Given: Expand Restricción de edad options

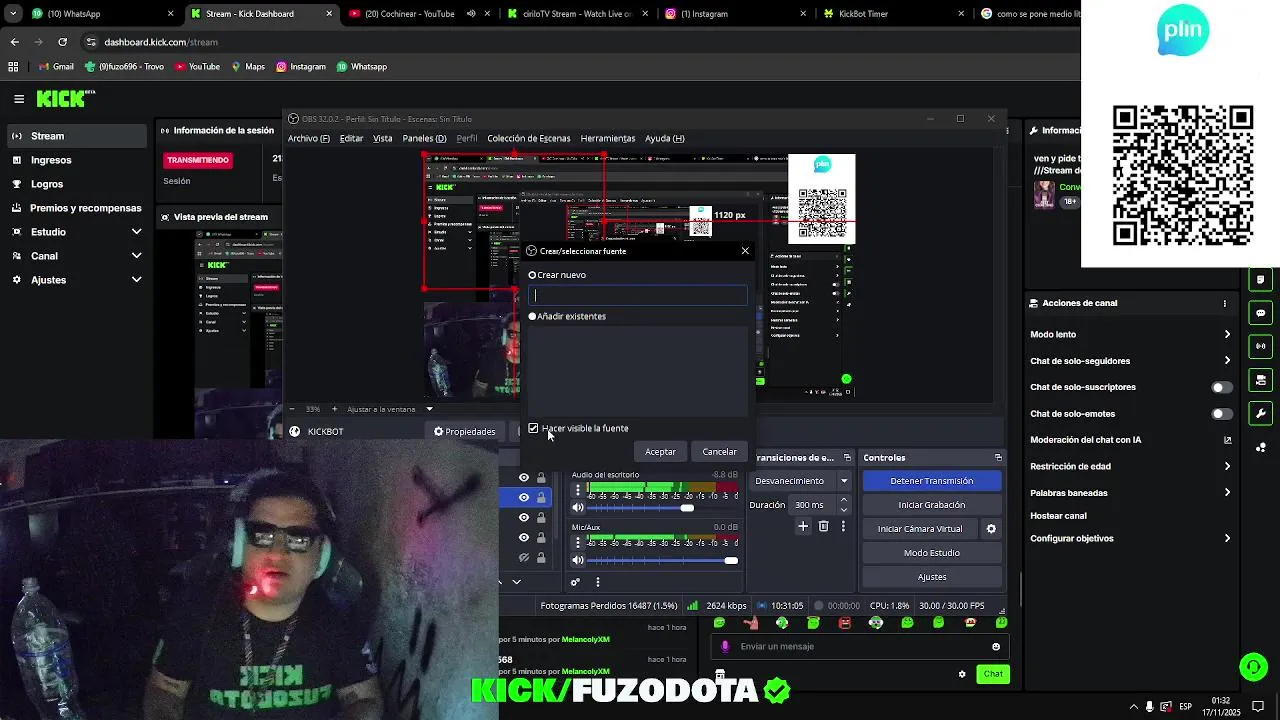Looking at the screenshot, I should pos(1227,466).
